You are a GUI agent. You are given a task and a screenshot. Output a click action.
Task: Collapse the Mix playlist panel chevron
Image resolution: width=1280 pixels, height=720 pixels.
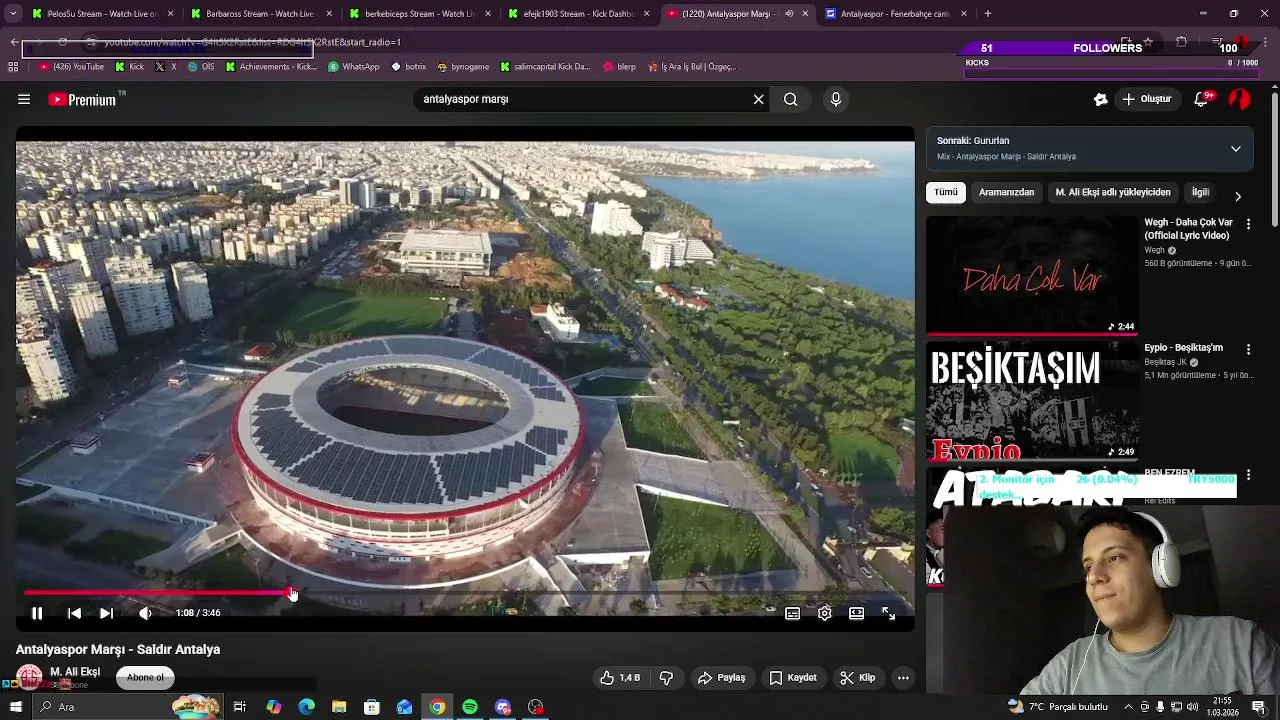coord(1236,149)
